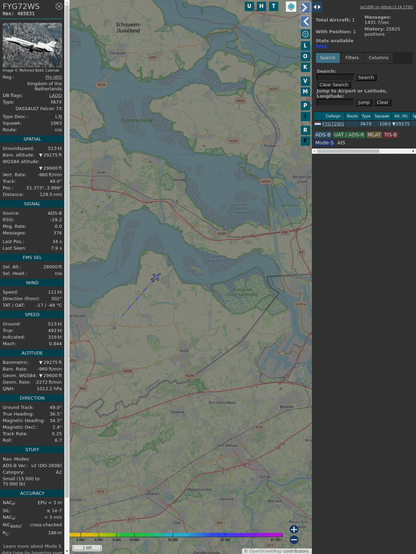Open the map layer selector icon
The image size is (416, 554).
(291, 7)
